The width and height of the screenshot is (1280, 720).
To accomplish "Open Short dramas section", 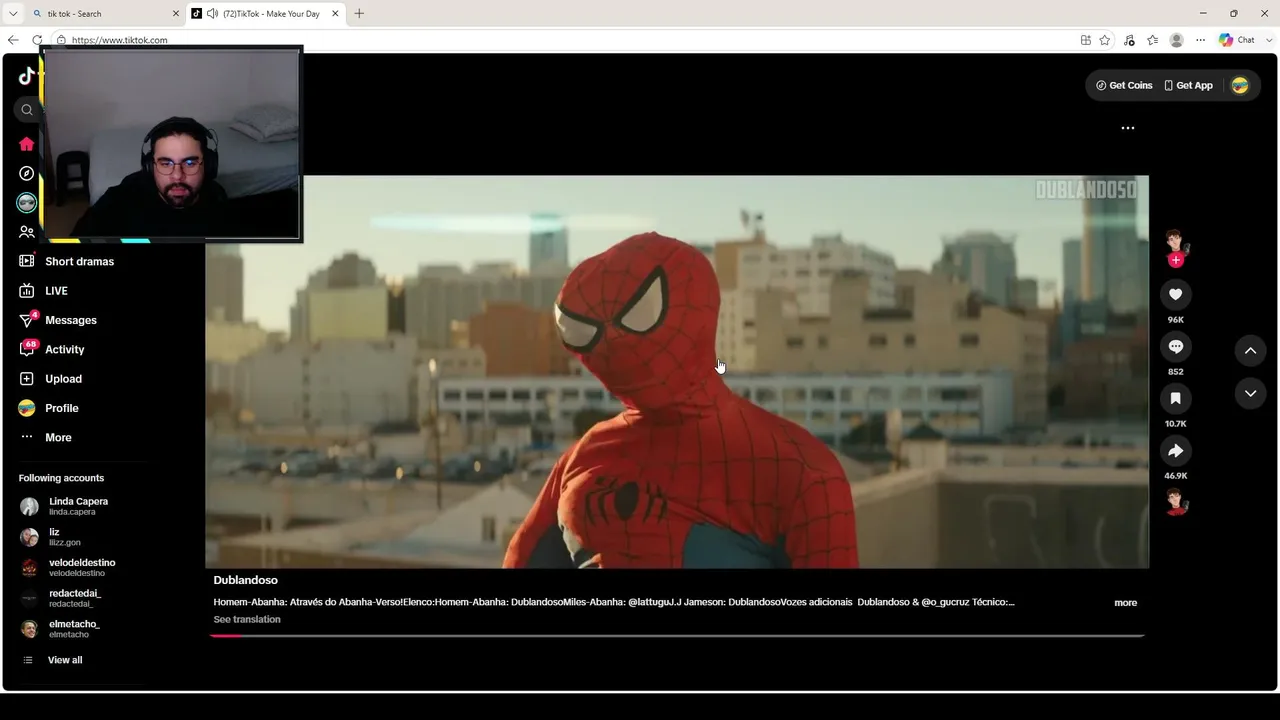I will point(66,262).
